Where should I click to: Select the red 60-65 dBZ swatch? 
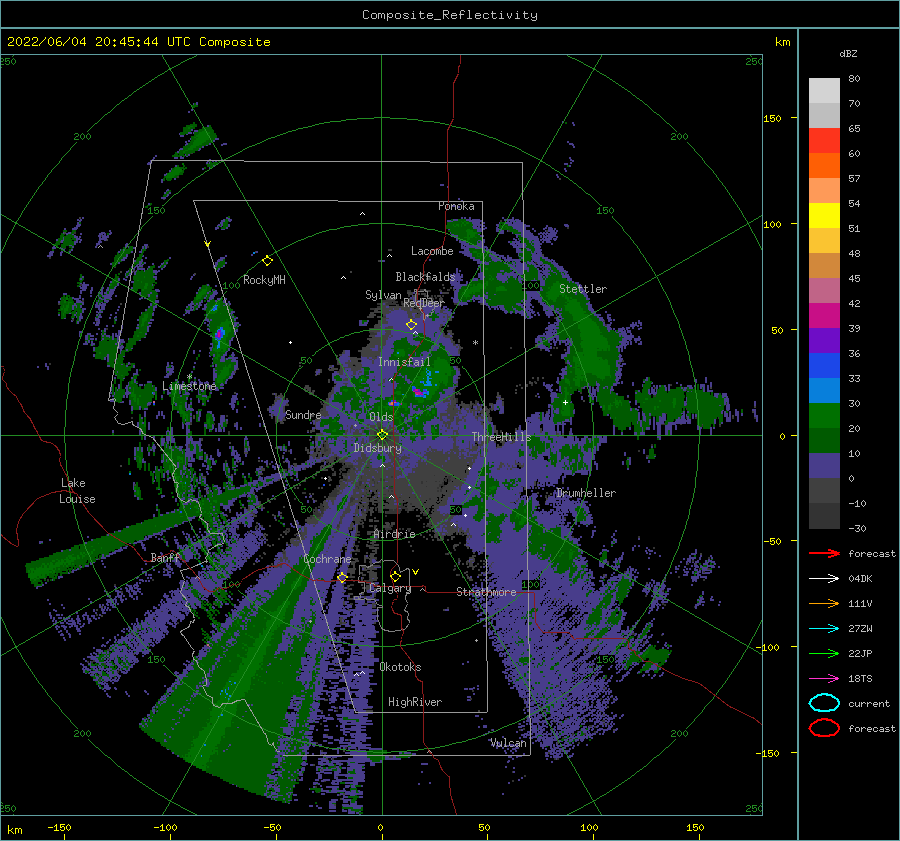tap(824, 141)
